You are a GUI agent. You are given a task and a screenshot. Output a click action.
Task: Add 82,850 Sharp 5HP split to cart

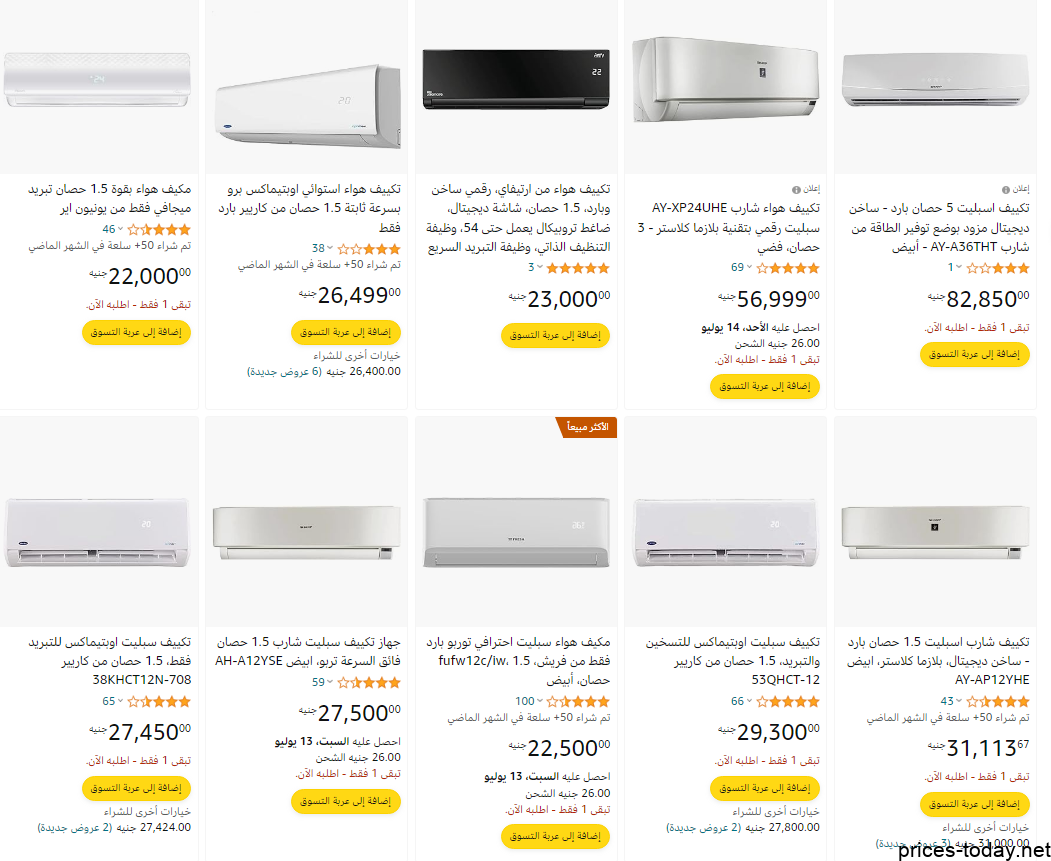pyautogui.click(x=975, y=354)
